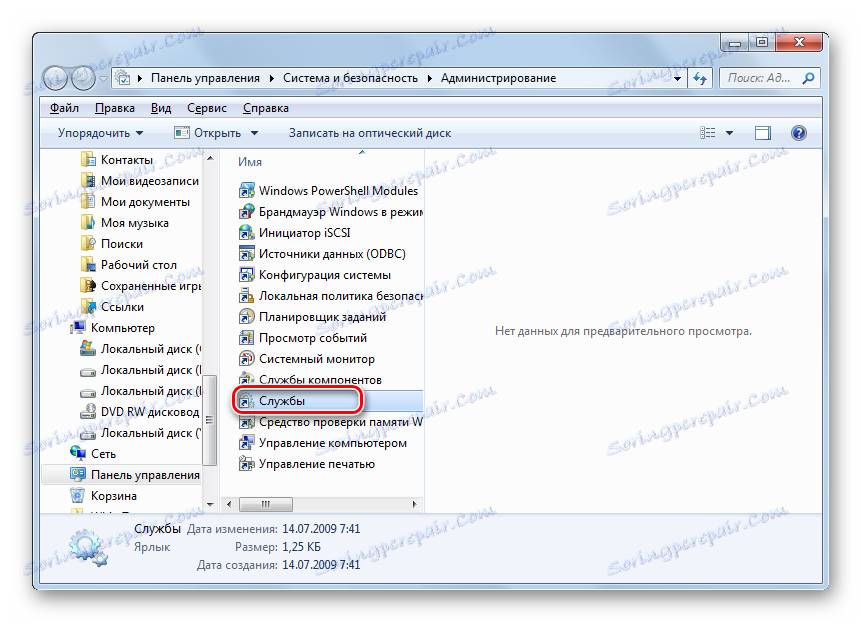Select Корзина in the navigation pane
Viewport: 862px width, 623px height.
(114, 495)
